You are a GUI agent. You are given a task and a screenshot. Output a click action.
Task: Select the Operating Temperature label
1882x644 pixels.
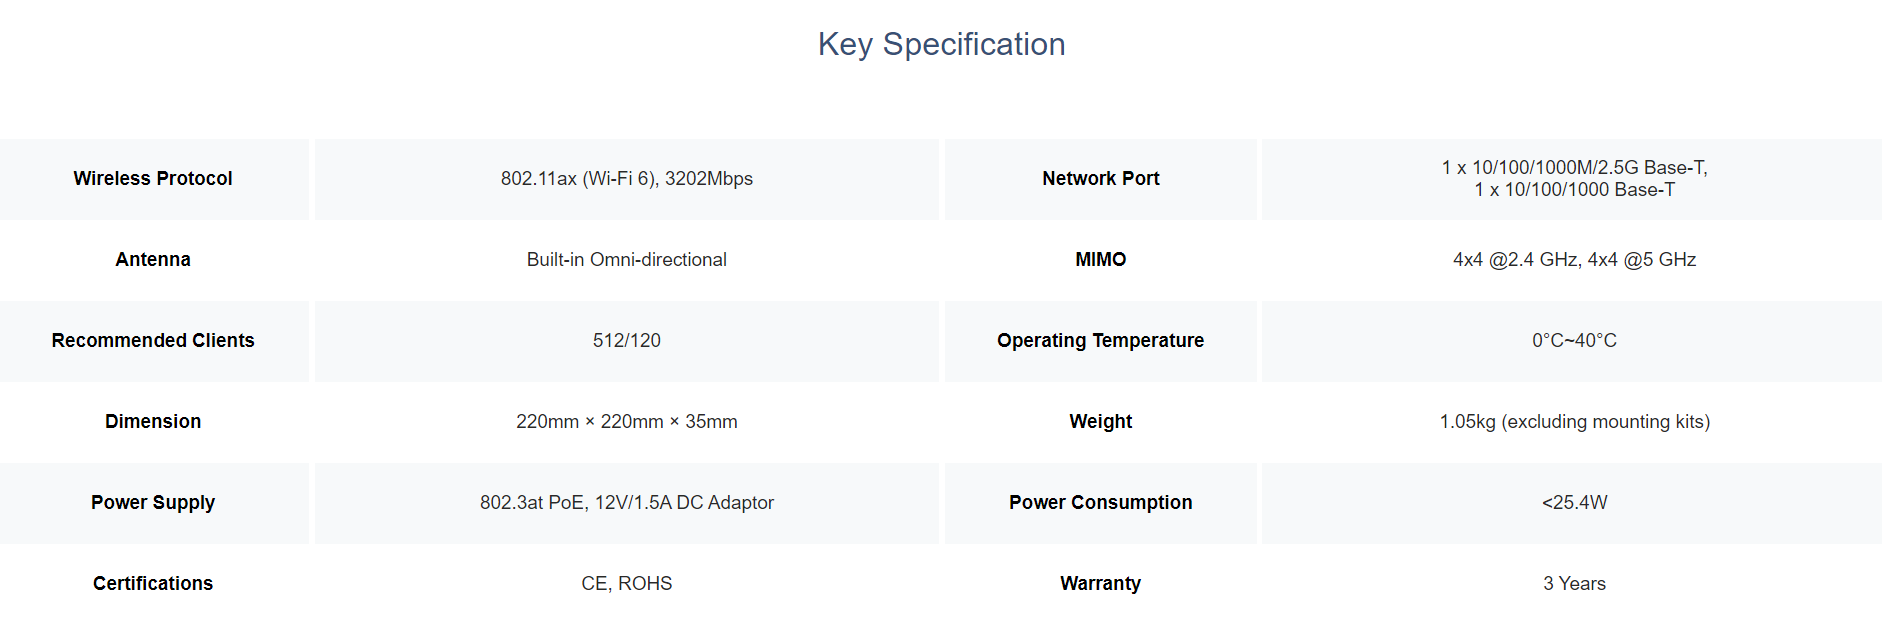pyautogui.click(x=1100, y=341)
